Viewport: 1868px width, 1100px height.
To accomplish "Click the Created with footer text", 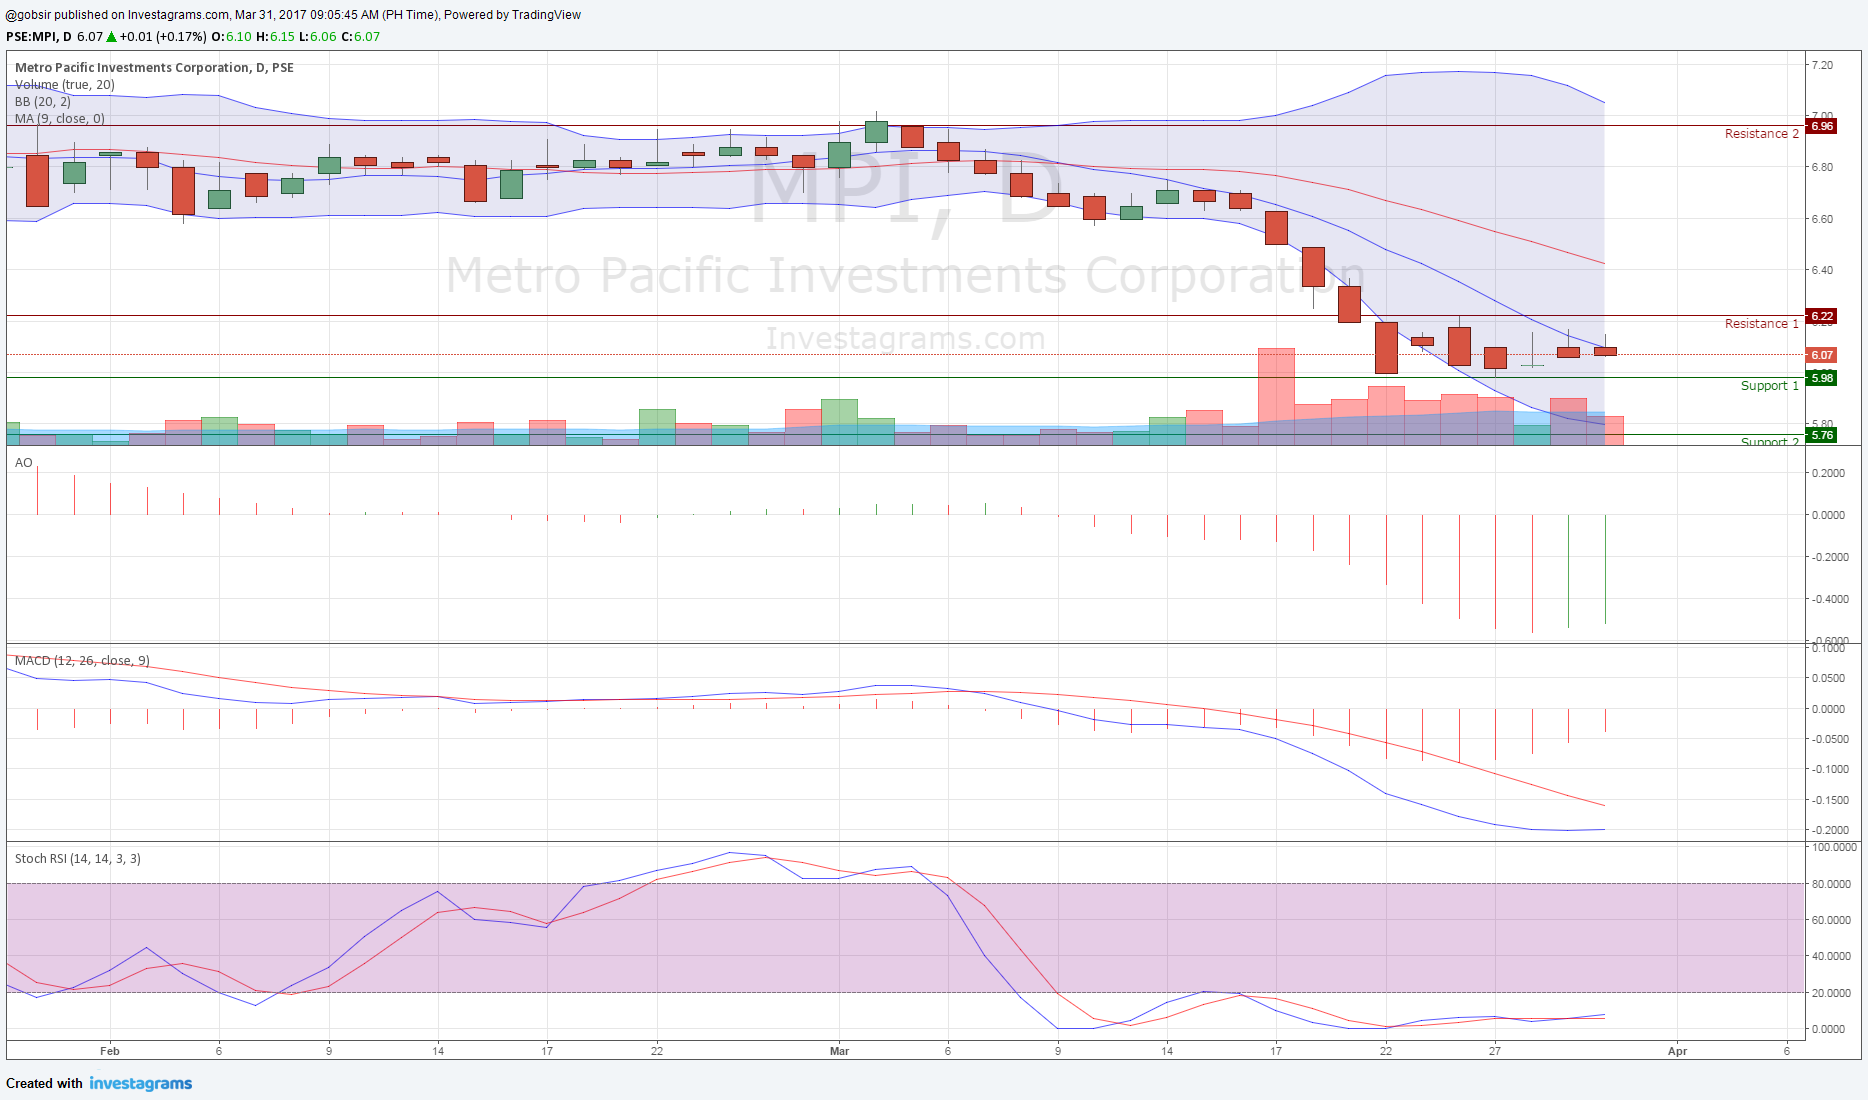I will pyautogui.click(x=44, y=1083).
